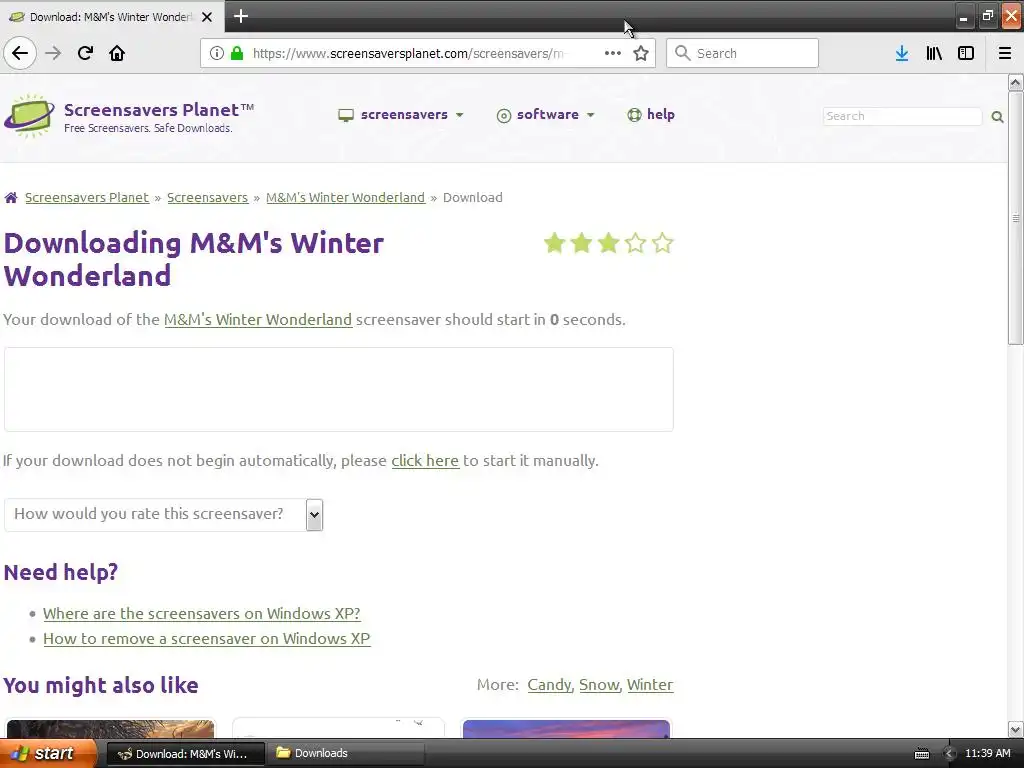
Task: Open Where are screensavers on Windows XP
Action: tap(202, 613)
